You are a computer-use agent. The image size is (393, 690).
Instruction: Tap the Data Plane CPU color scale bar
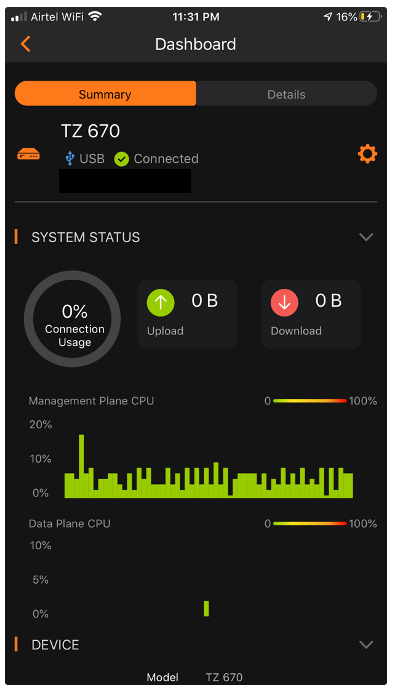[310, 524]
